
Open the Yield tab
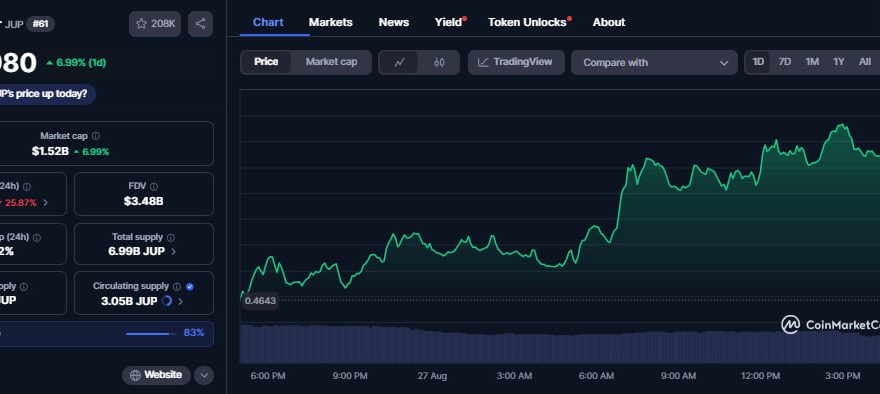point(448,22)
